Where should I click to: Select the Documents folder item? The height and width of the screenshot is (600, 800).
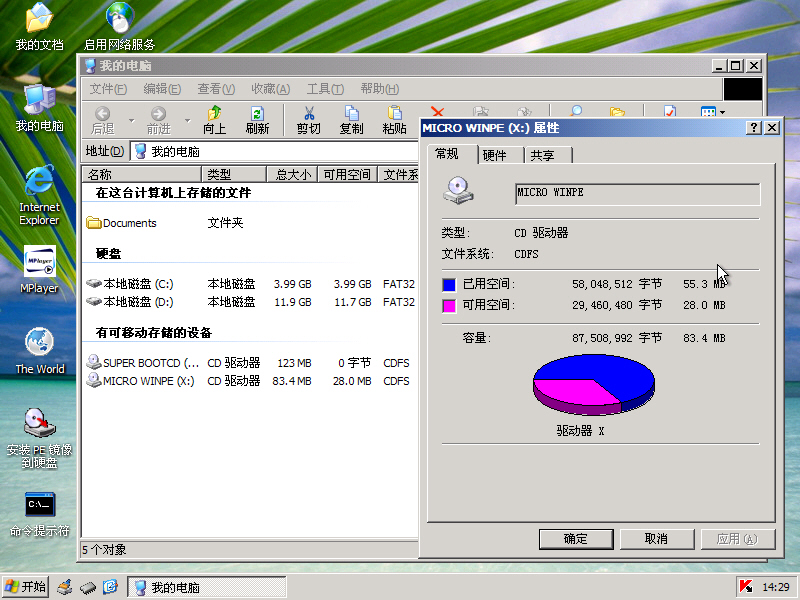tap(122, 223)
